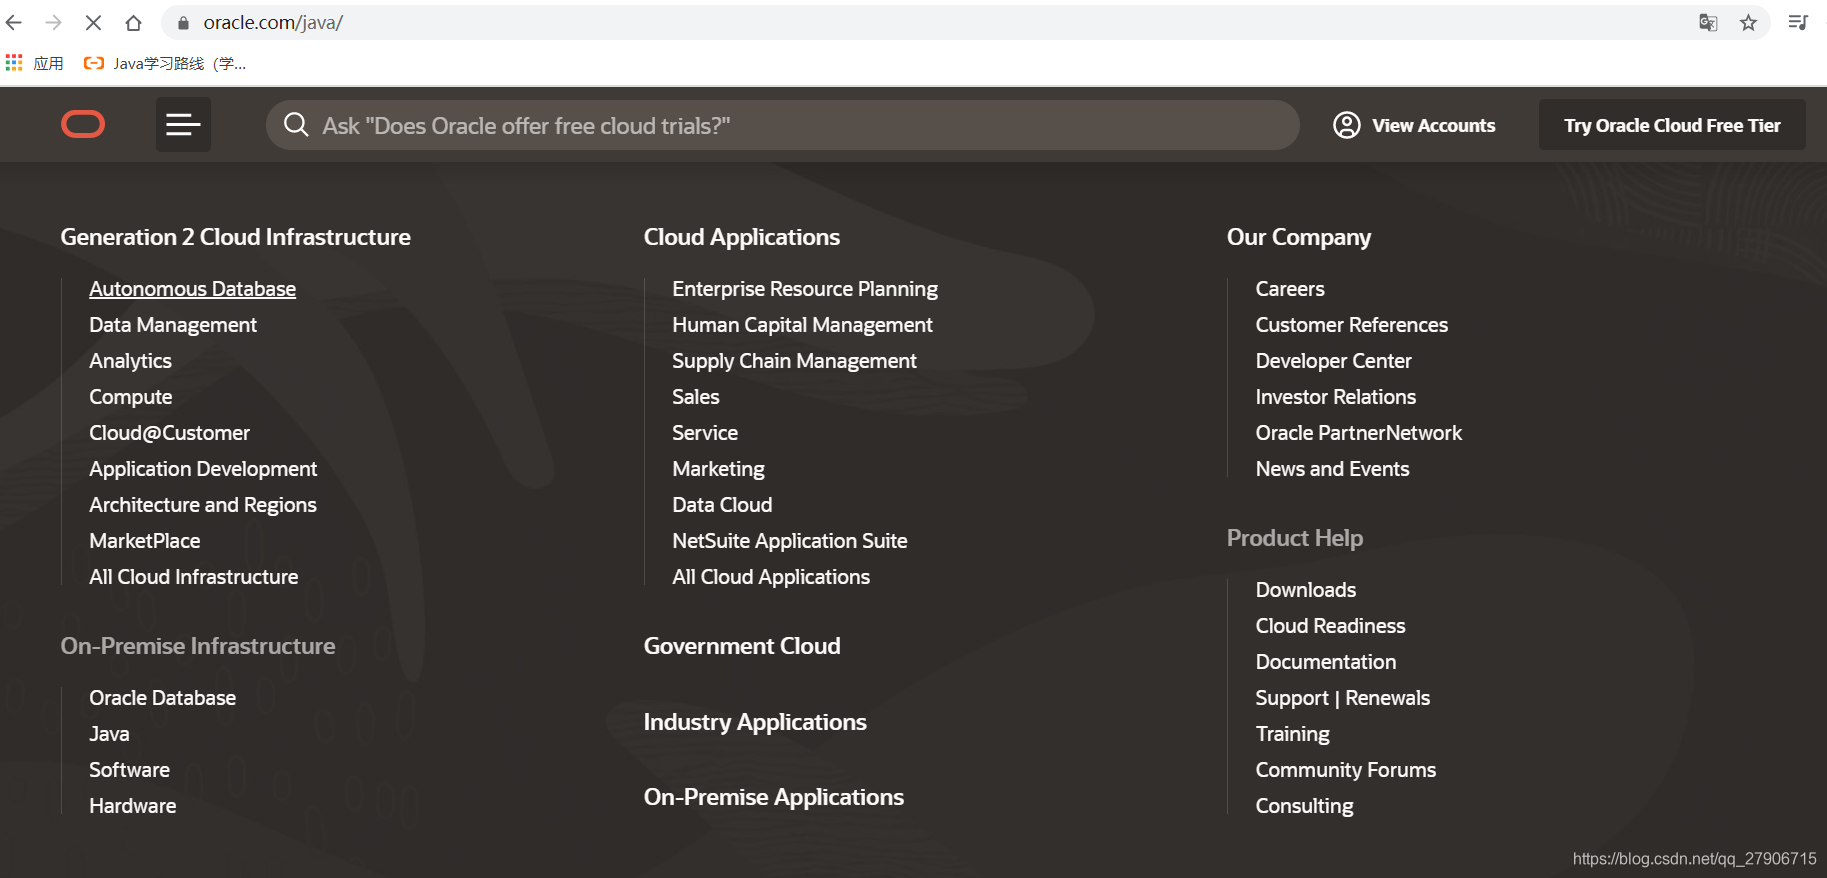Screen dimensions: 1827x878
Task: Open Community Forums link
Action: coord(1346,770)
